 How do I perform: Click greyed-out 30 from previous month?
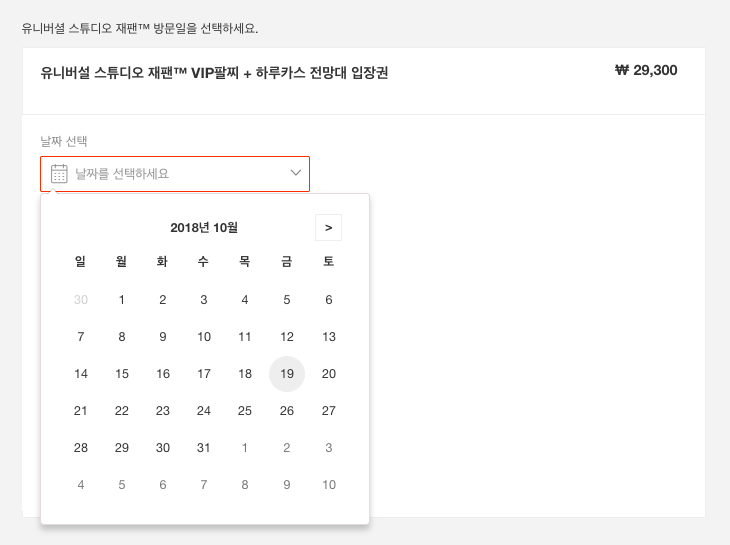(x=81, y=300)
